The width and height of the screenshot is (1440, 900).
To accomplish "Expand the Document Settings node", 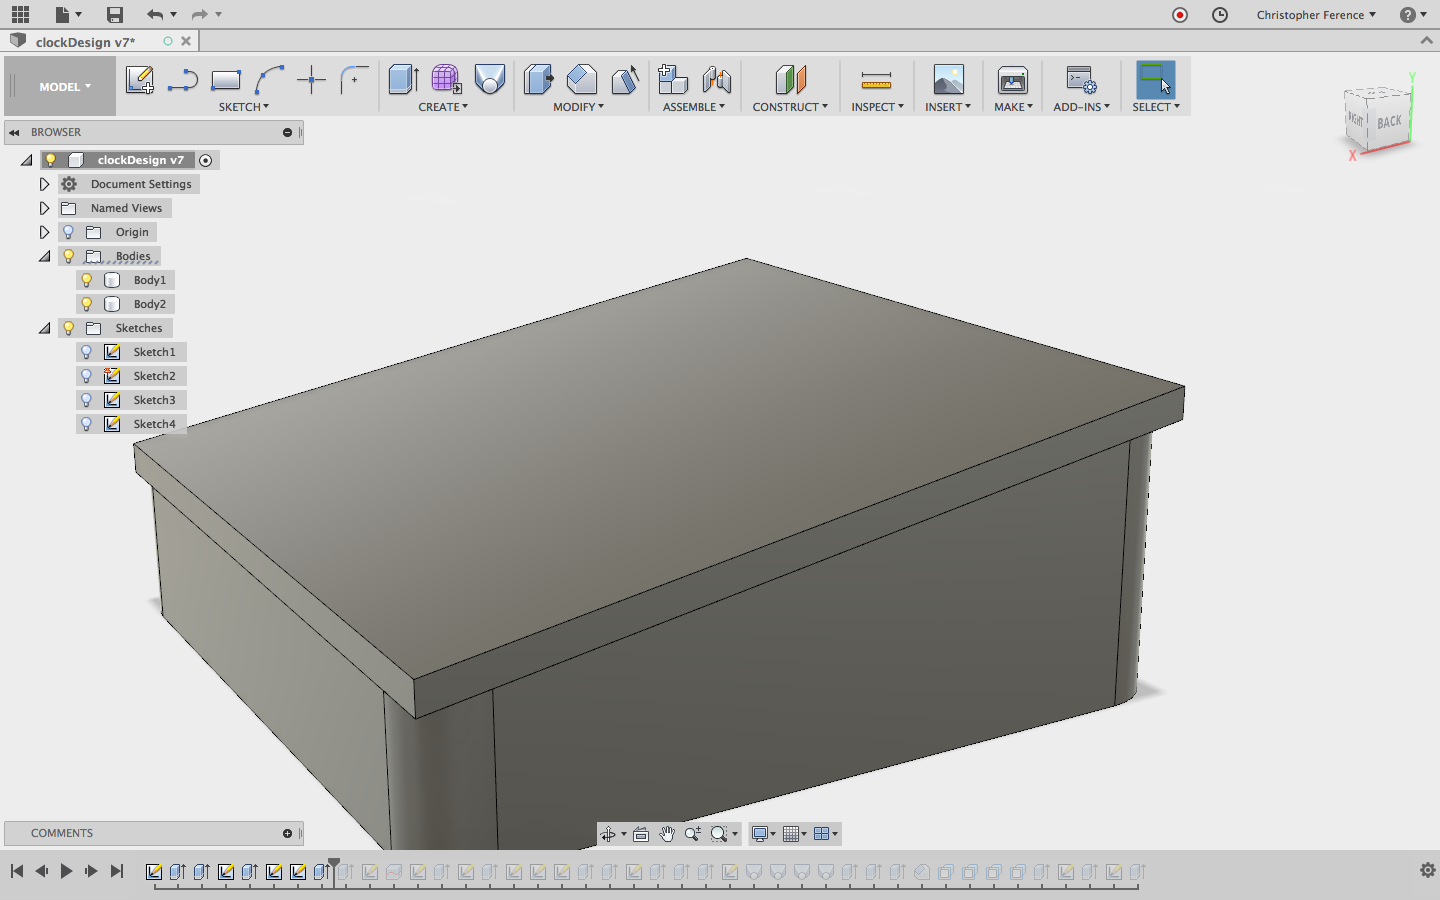I will tap(44, 184).
